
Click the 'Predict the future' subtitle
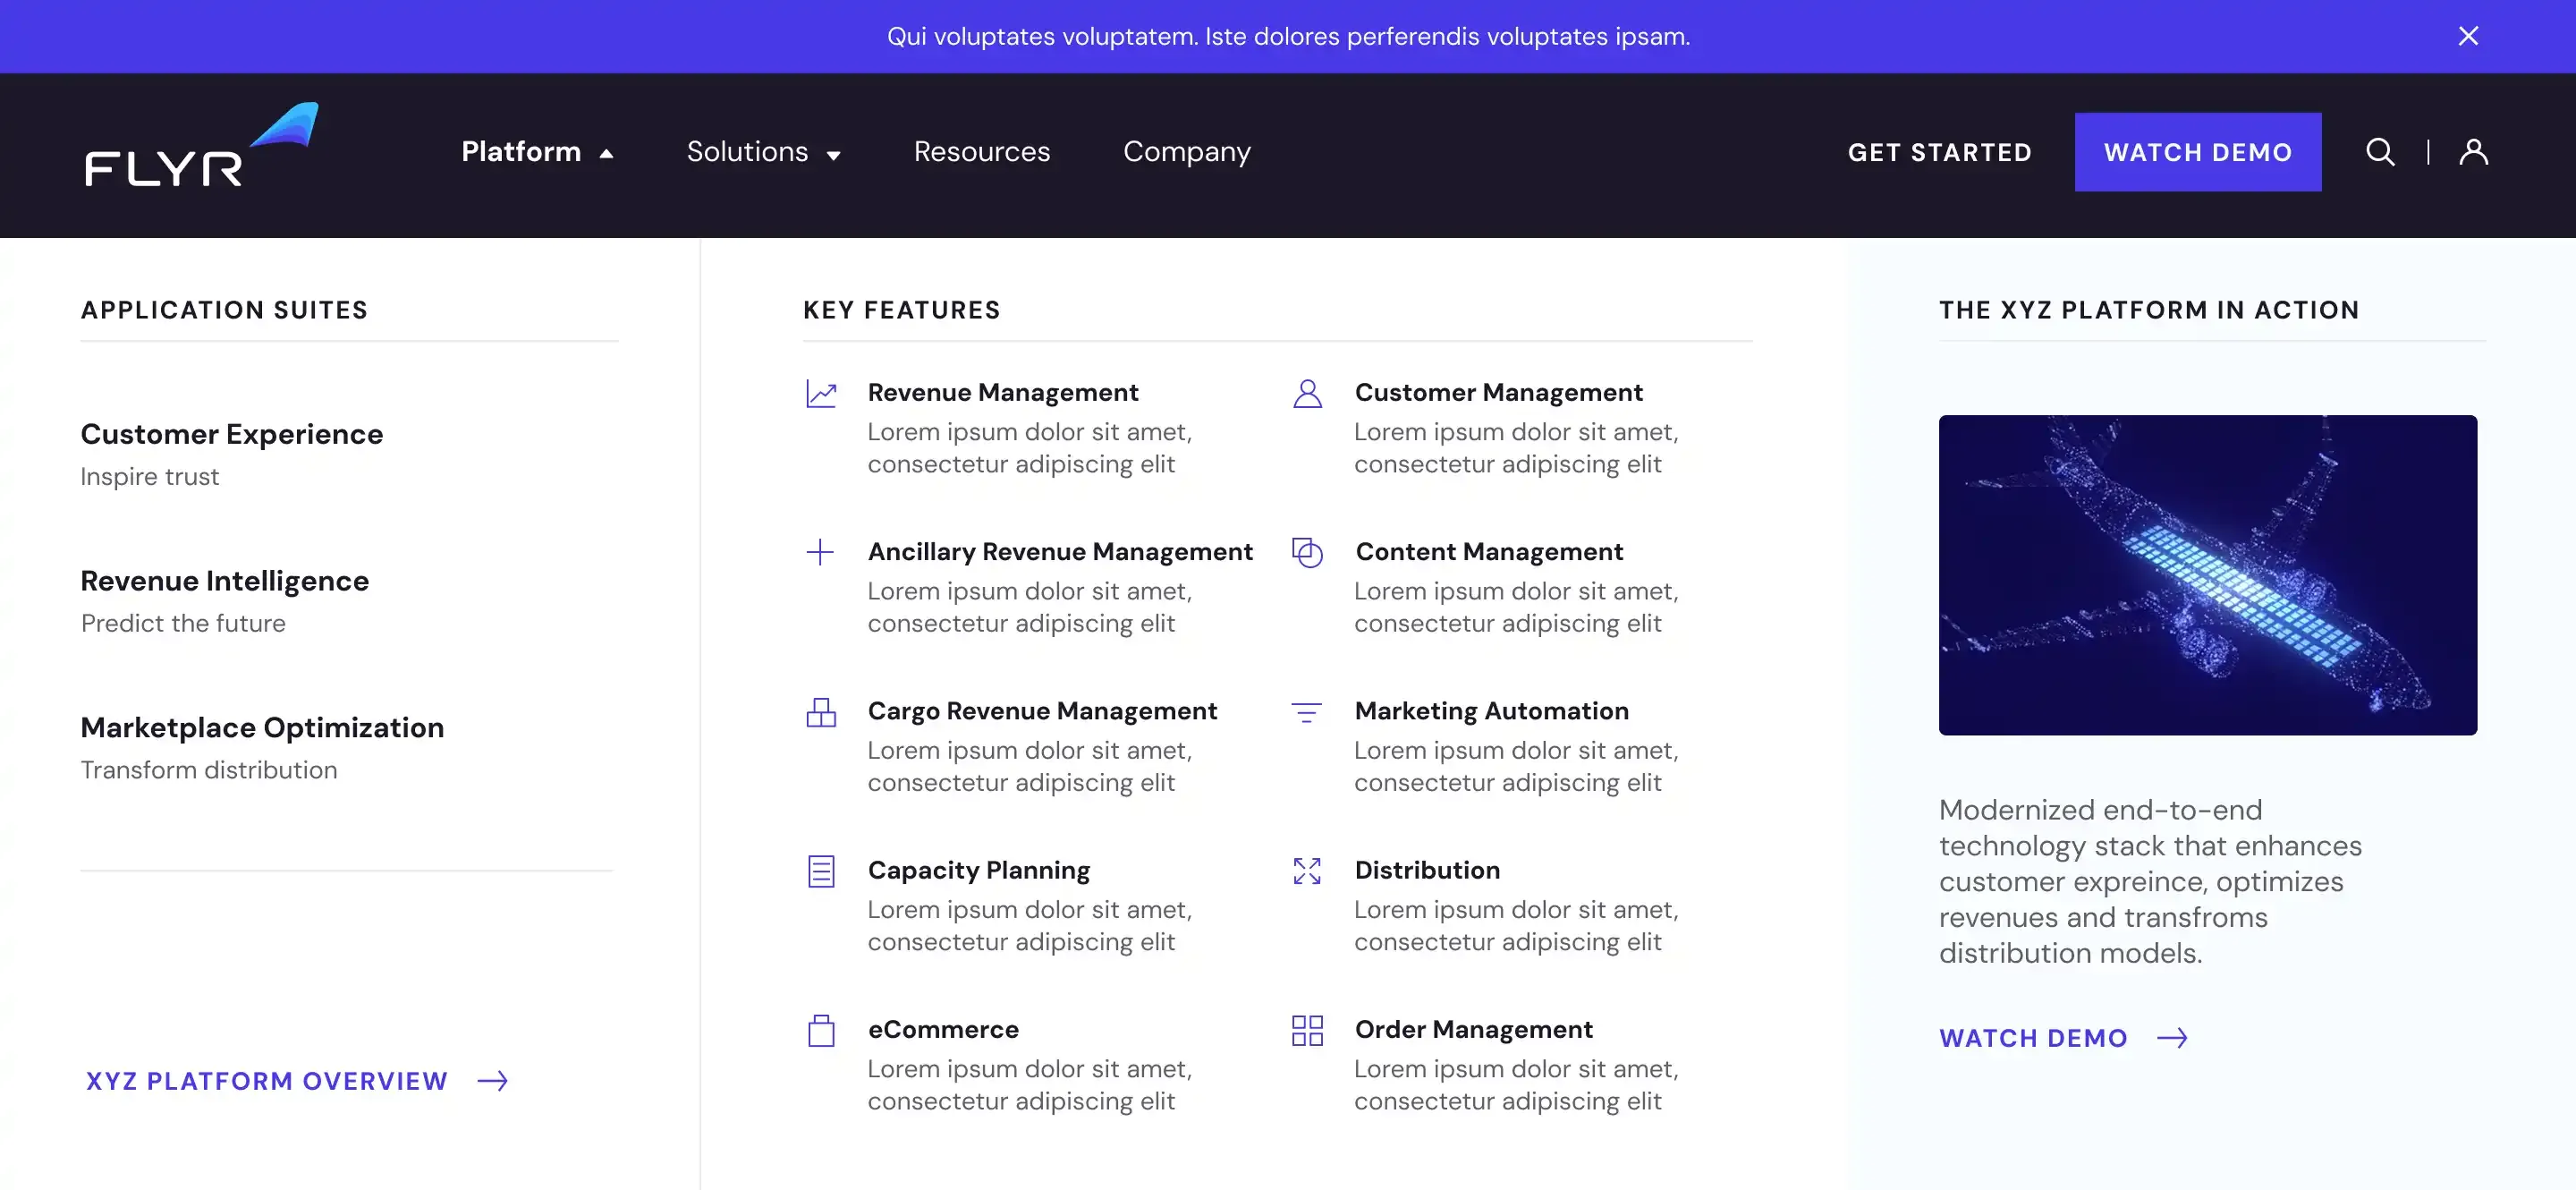tap(183, 624)
